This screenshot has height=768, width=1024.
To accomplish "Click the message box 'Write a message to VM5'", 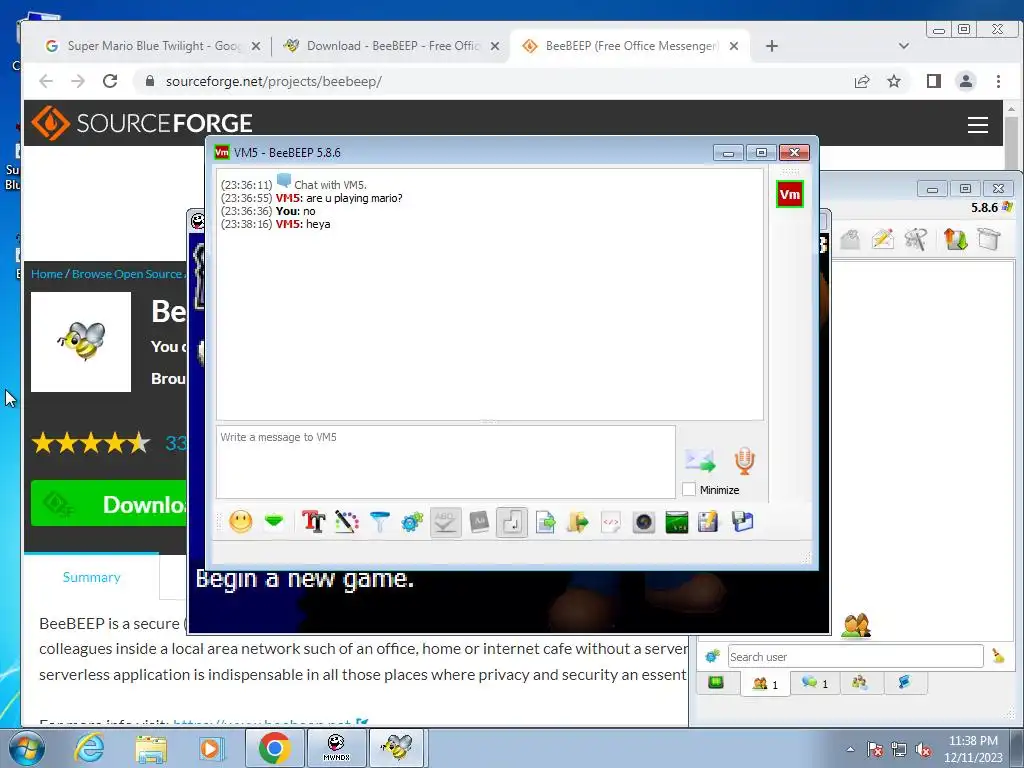I will coord(445,462).
